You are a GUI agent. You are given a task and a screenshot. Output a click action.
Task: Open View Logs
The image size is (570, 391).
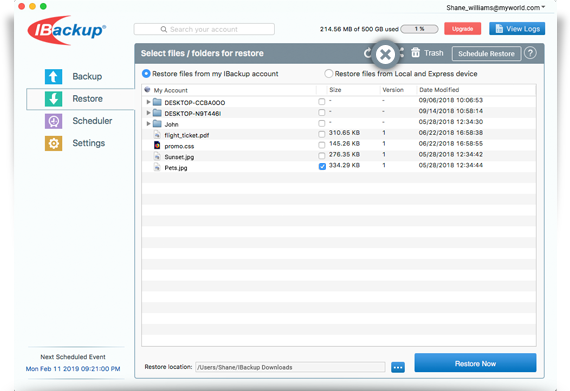point(517,29)
